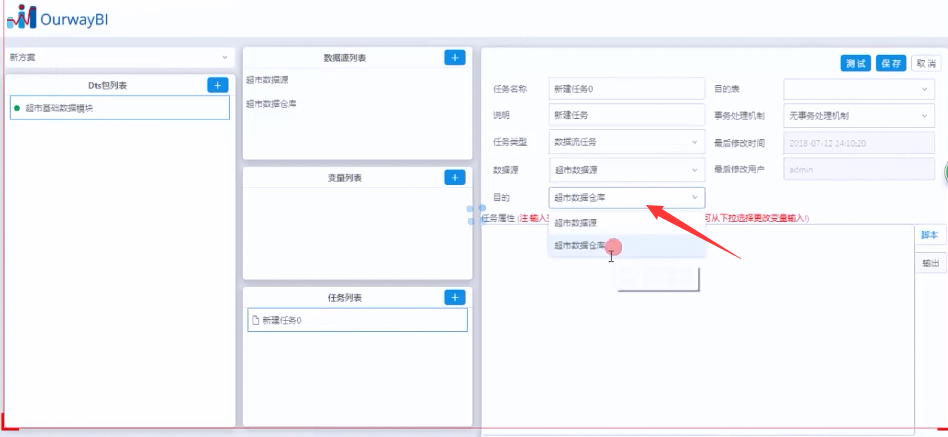Open the 数据源 dropdown
Viewport: 948px width, 437px height.
[627, 170]
